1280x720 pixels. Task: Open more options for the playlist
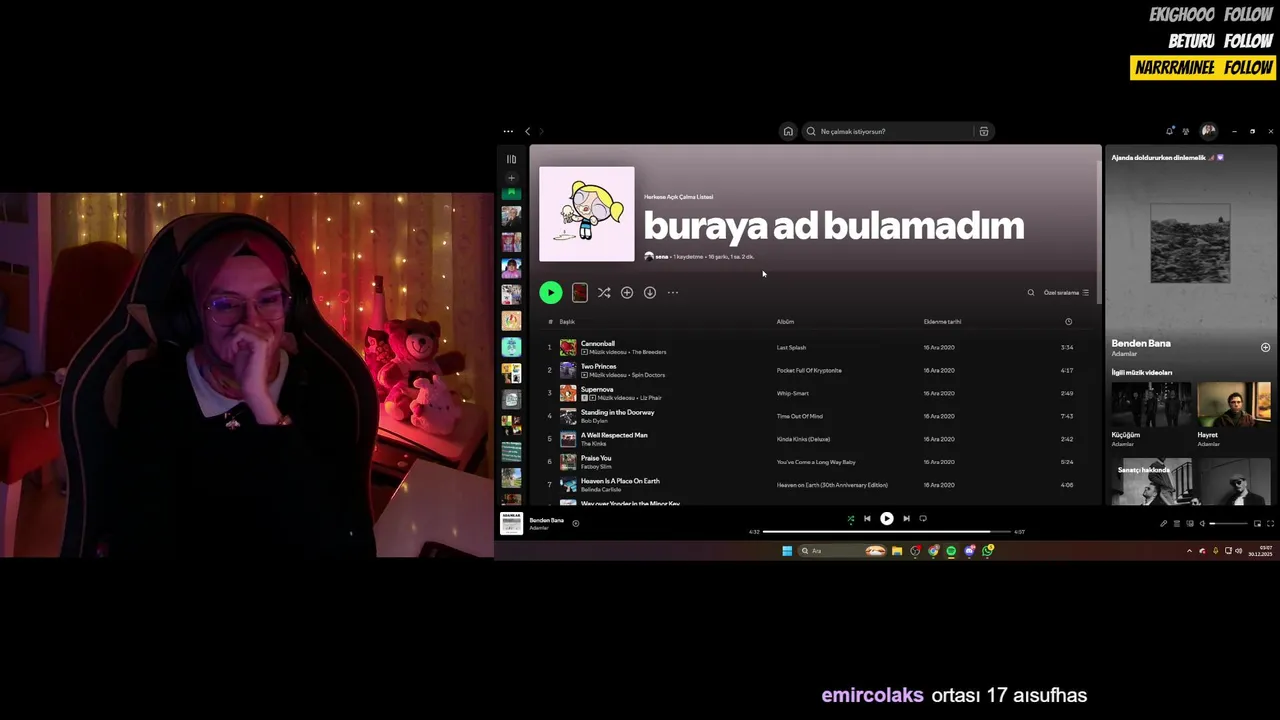[x=673, y=293]
